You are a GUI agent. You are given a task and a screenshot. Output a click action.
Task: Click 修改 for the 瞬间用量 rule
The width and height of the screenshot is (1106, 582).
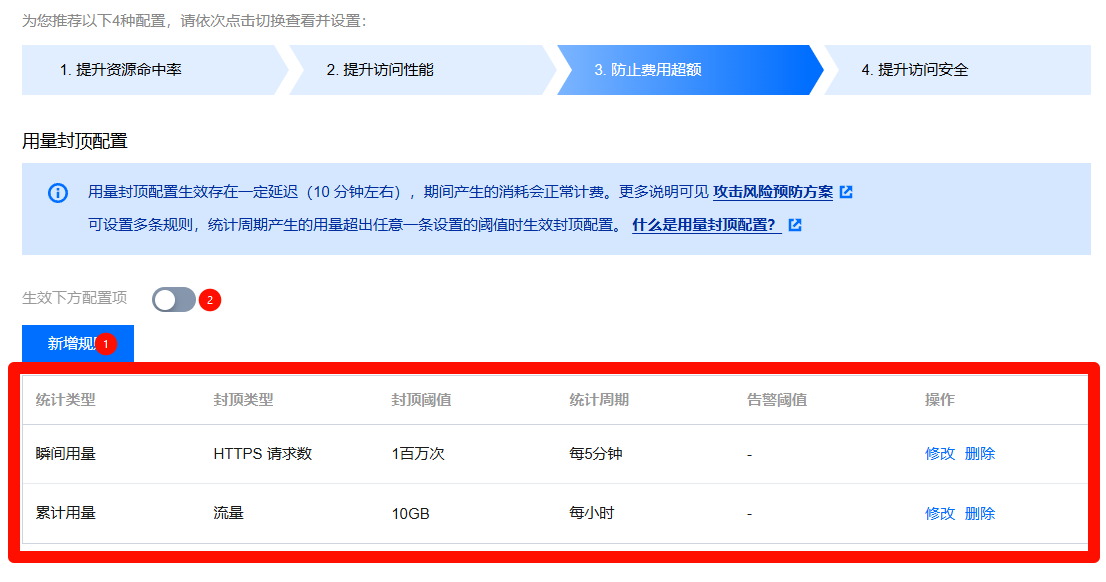click(x=940, y=454)
